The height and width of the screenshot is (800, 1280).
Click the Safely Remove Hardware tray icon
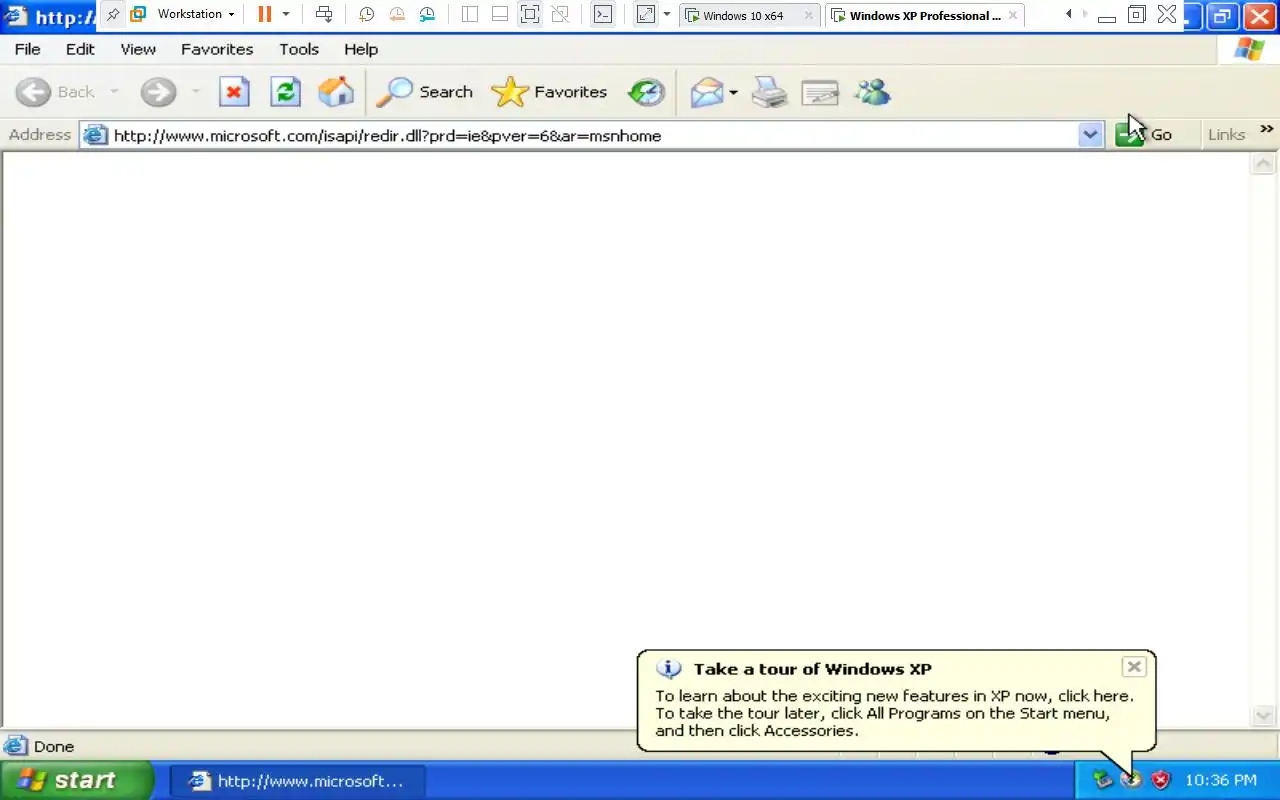point(1102,780)
